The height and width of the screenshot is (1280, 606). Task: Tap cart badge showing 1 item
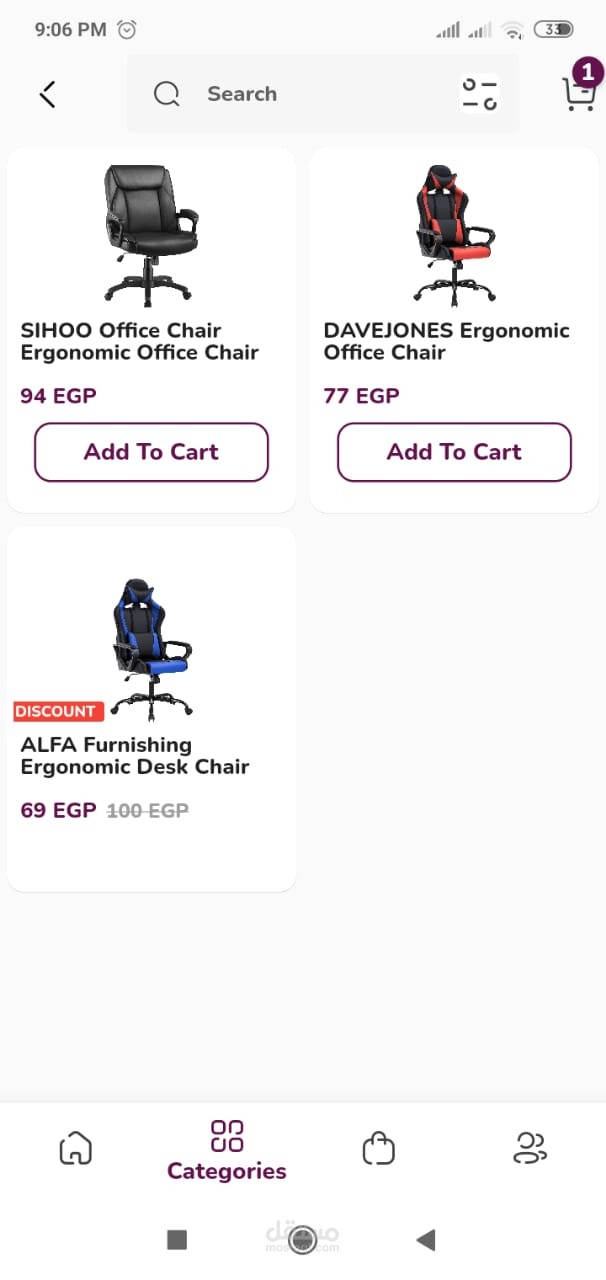588,72
